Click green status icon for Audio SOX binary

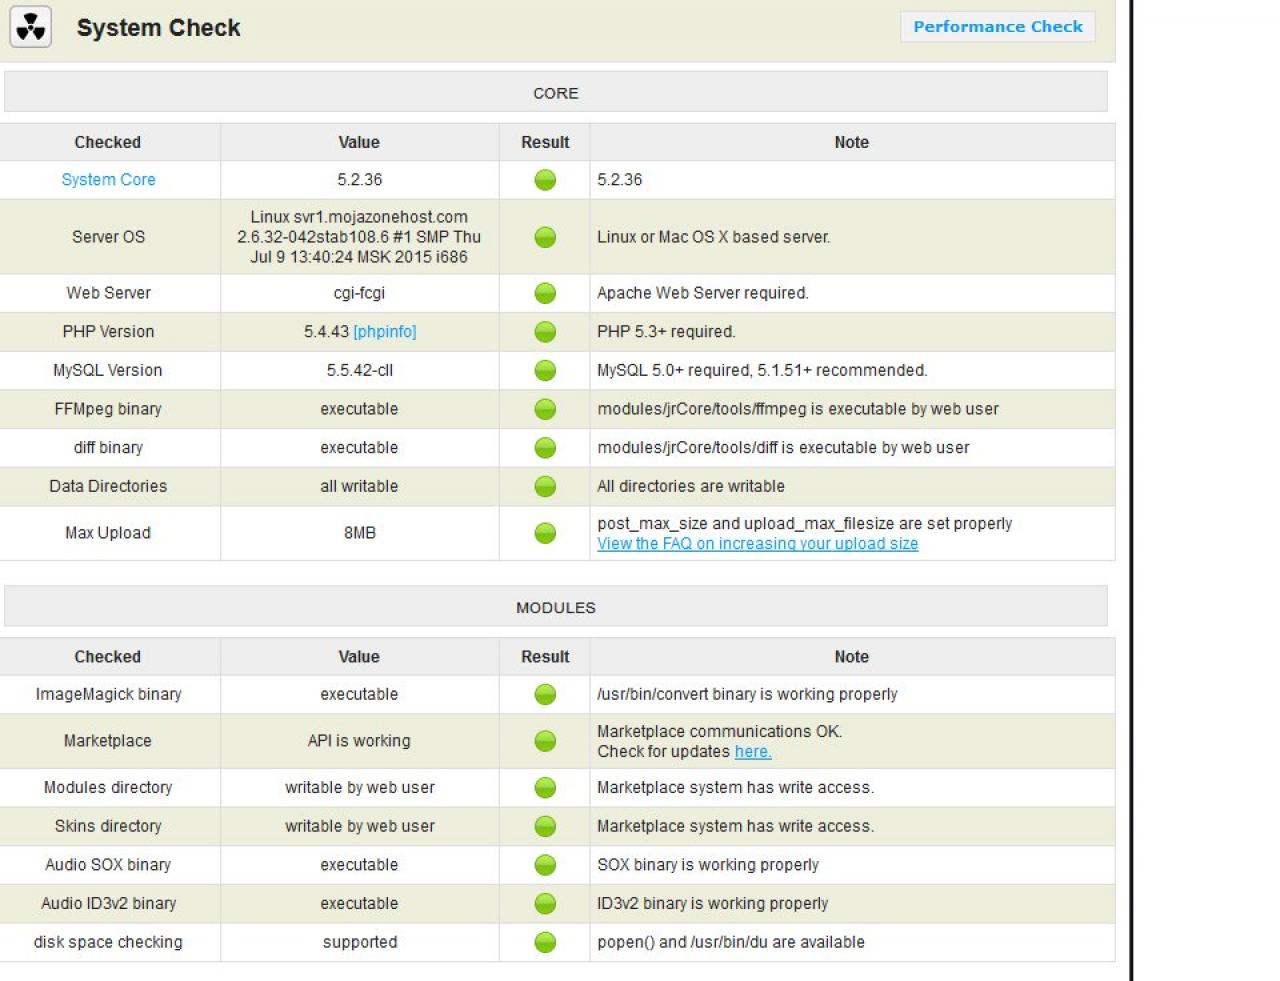545,865
